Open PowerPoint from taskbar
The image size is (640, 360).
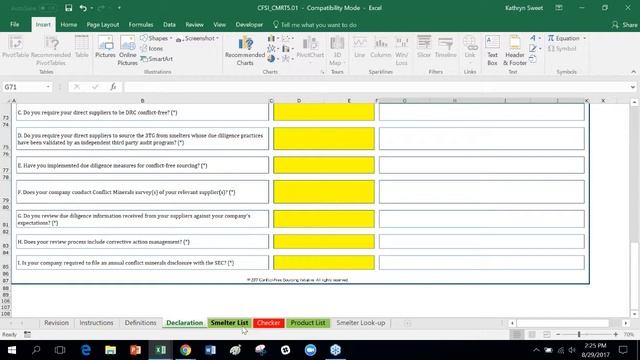pos(136,350)
